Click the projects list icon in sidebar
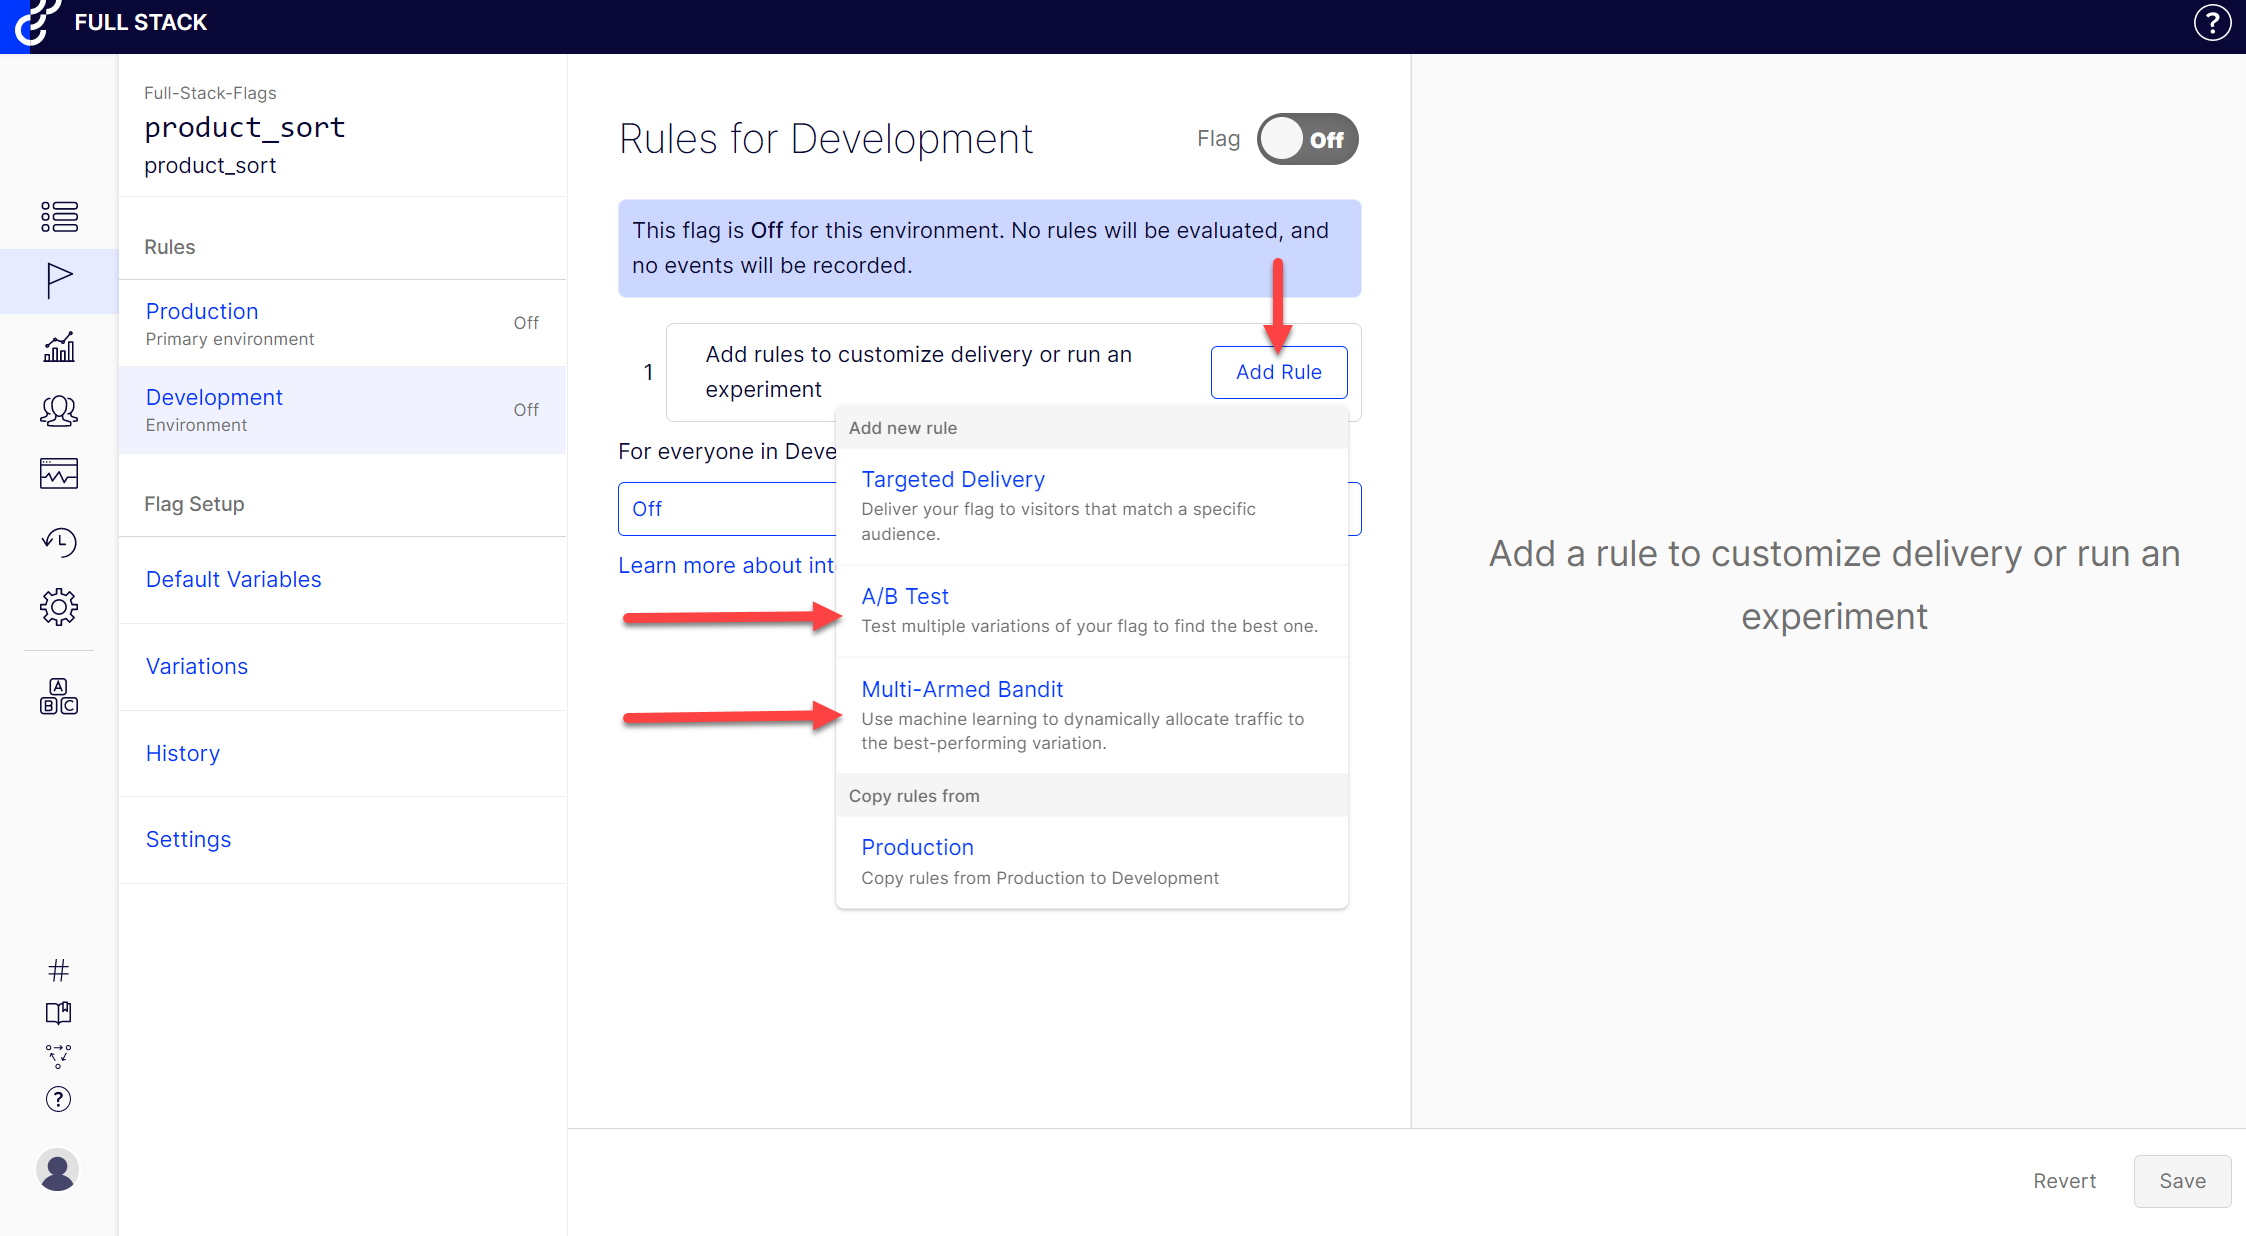 59,216
